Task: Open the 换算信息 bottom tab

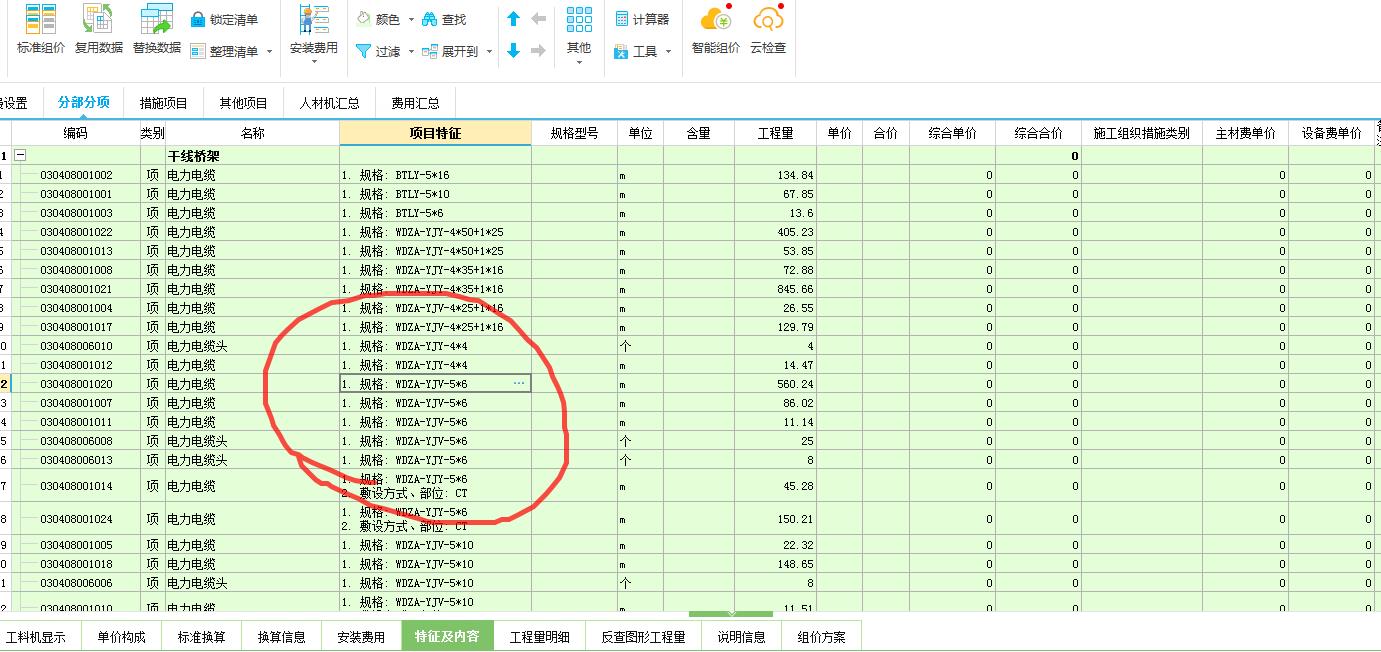Action: point(281,637)
